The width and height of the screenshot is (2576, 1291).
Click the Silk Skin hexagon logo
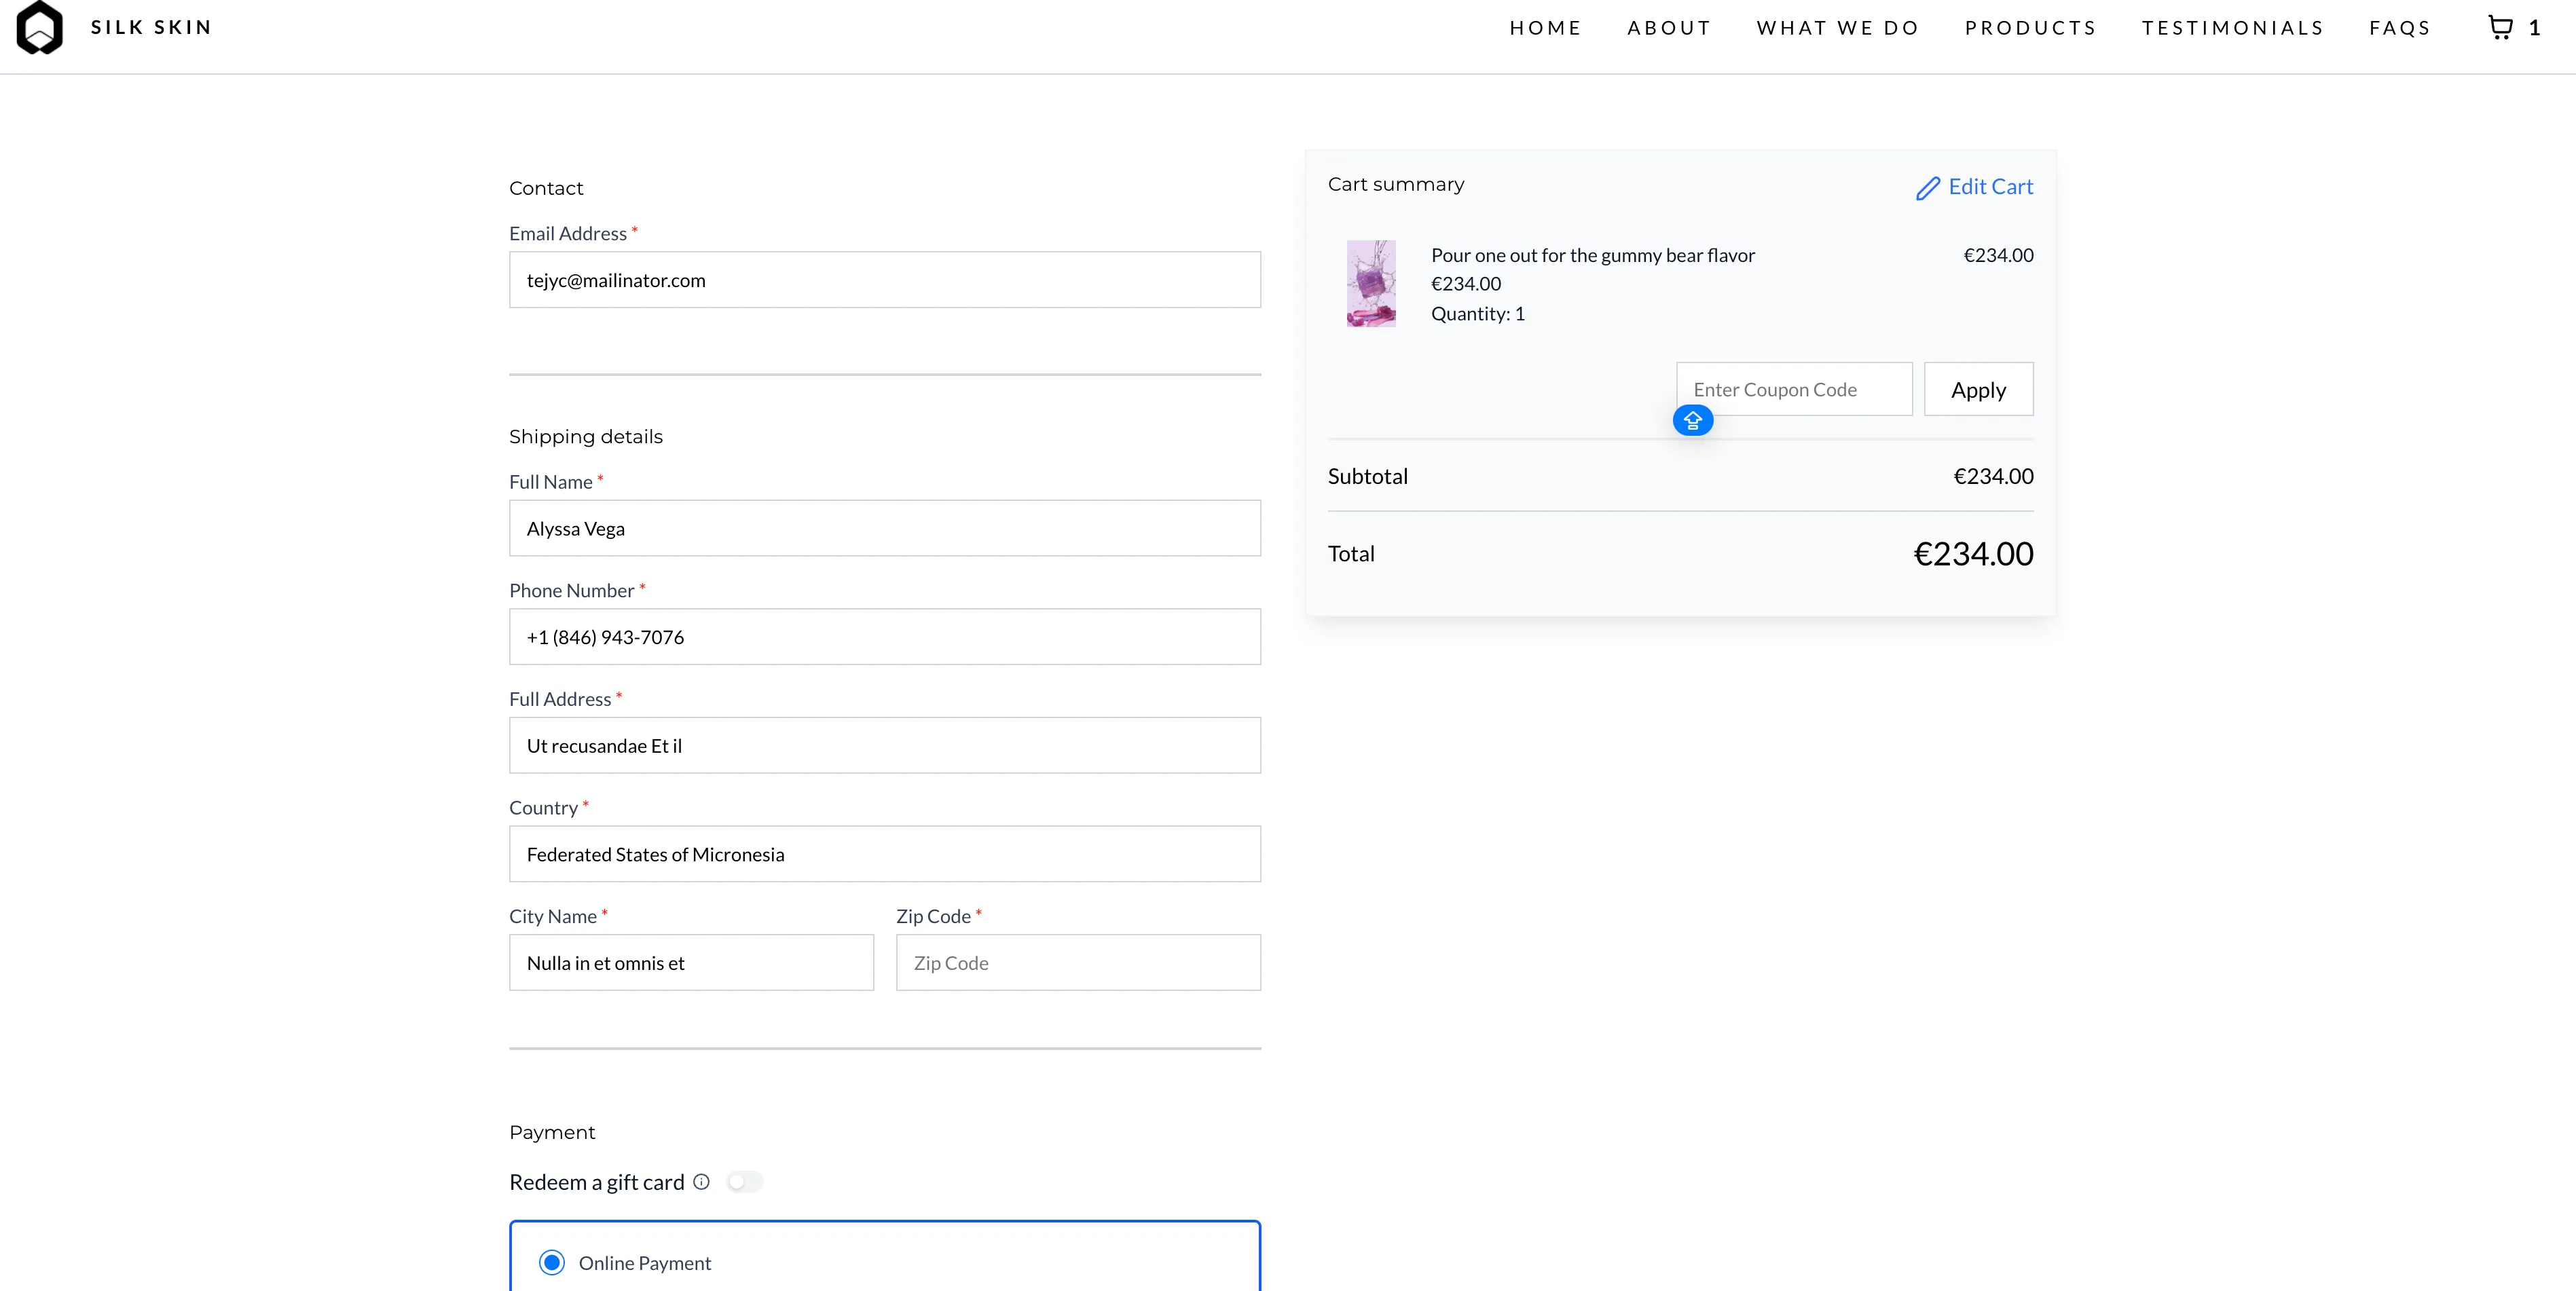(40, 27)
